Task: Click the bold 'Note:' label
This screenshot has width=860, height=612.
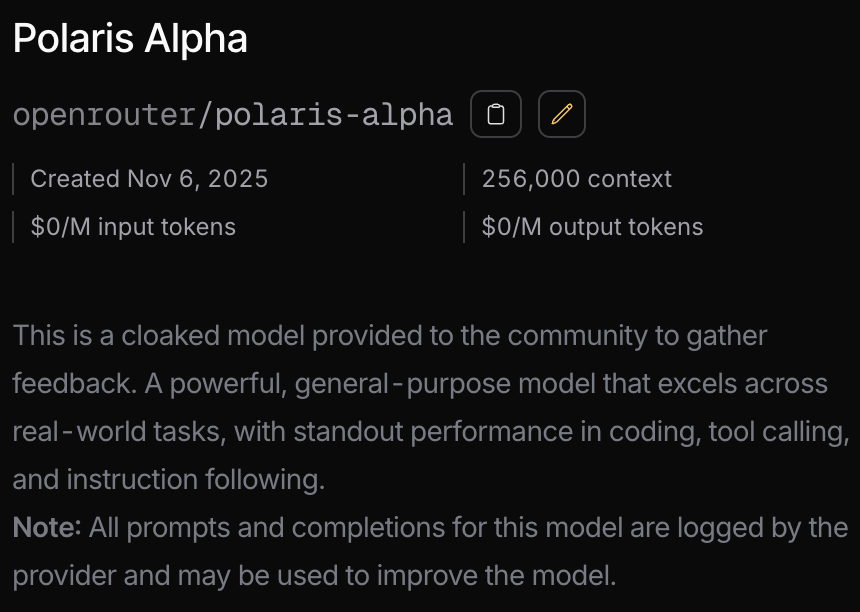Action: (47, 527)
